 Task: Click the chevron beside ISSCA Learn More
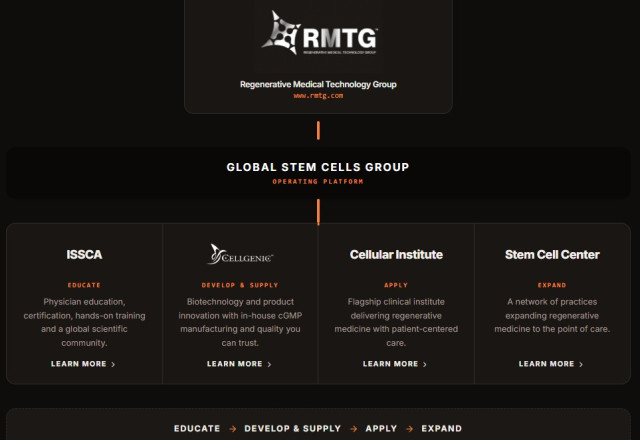click(x=113, y=364)
